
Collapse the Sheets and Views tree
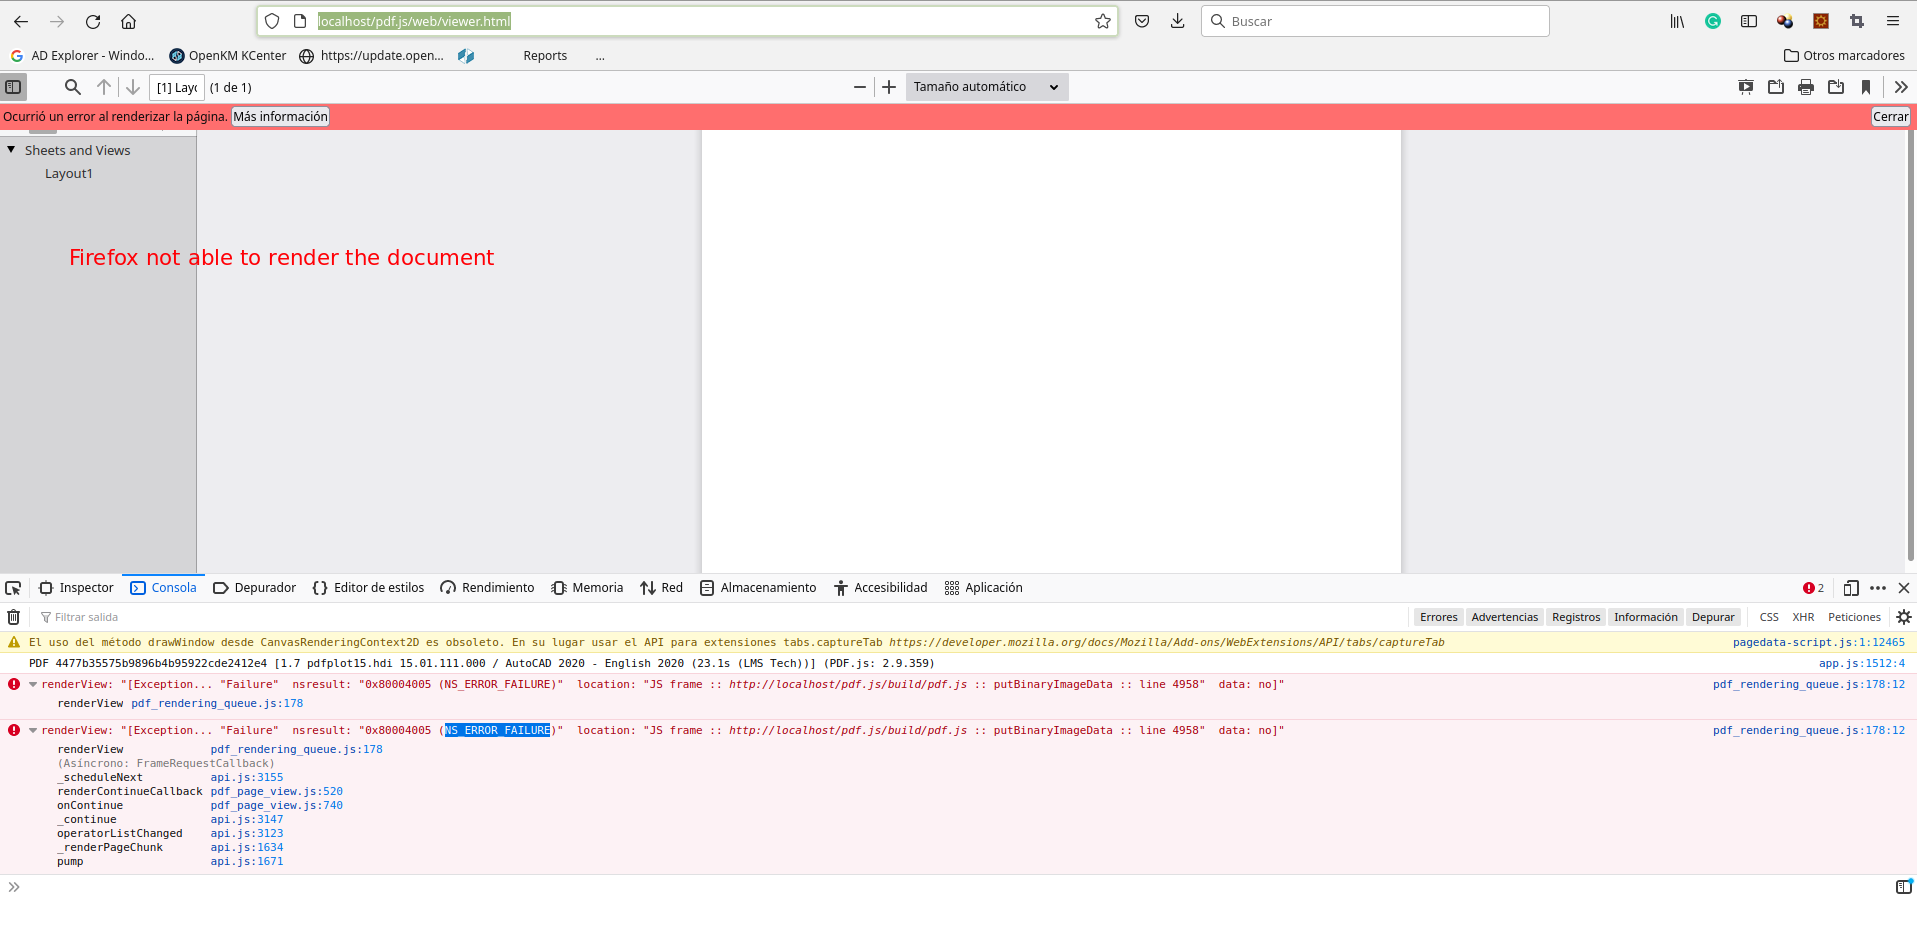[11, 150]
